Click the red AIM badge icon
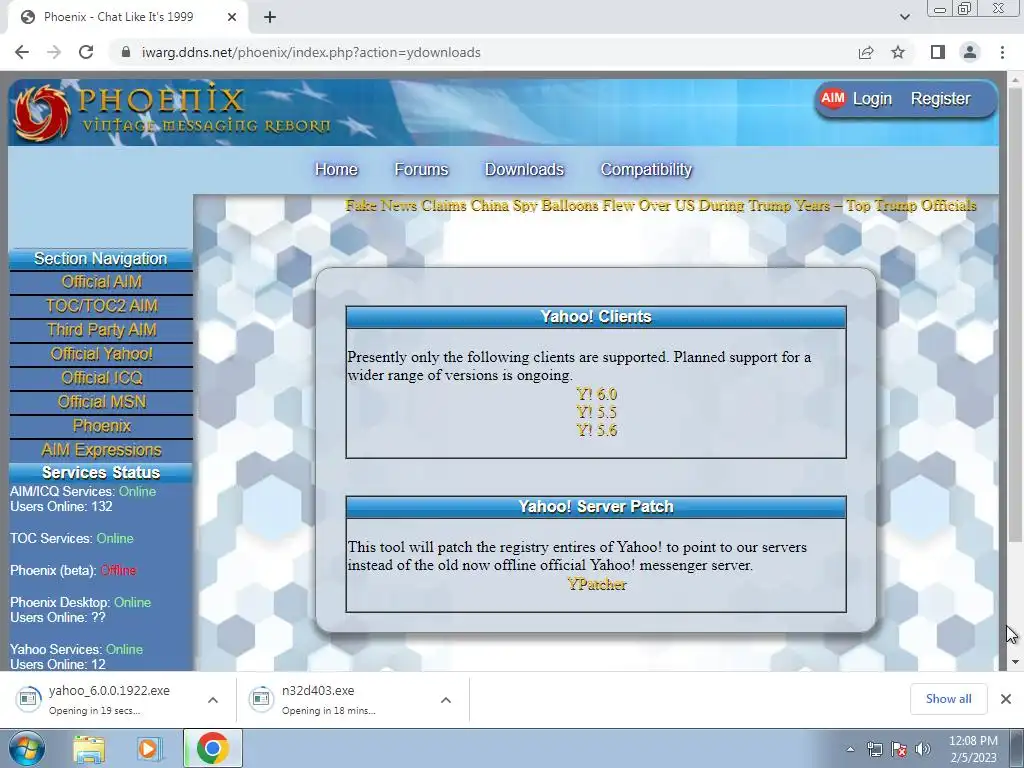 pyautogui.click(x=833, y=98)
